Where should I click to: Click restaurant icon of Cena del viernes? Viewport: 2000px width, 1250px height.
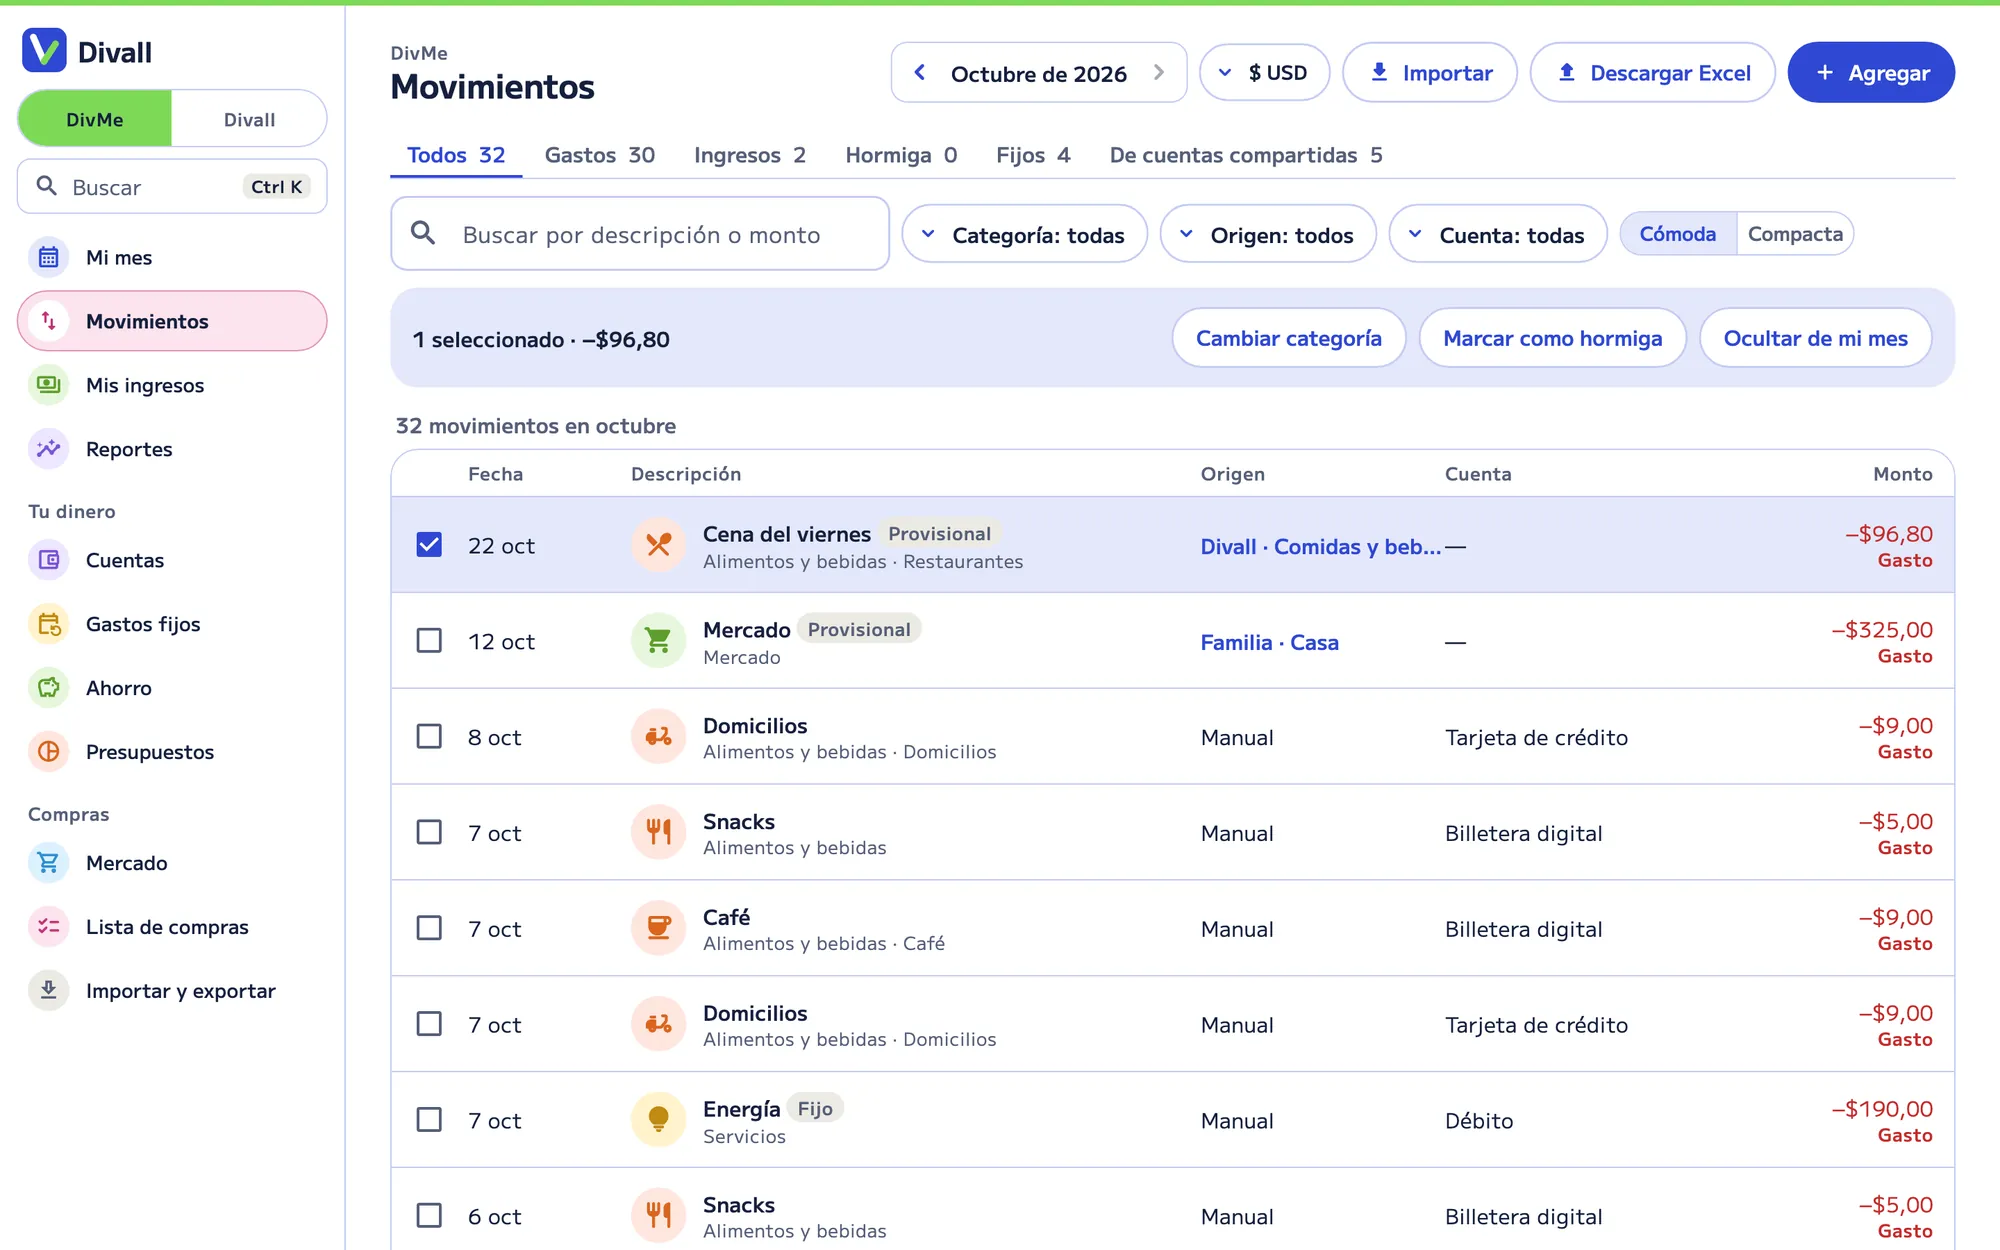[x=658, y=545]
